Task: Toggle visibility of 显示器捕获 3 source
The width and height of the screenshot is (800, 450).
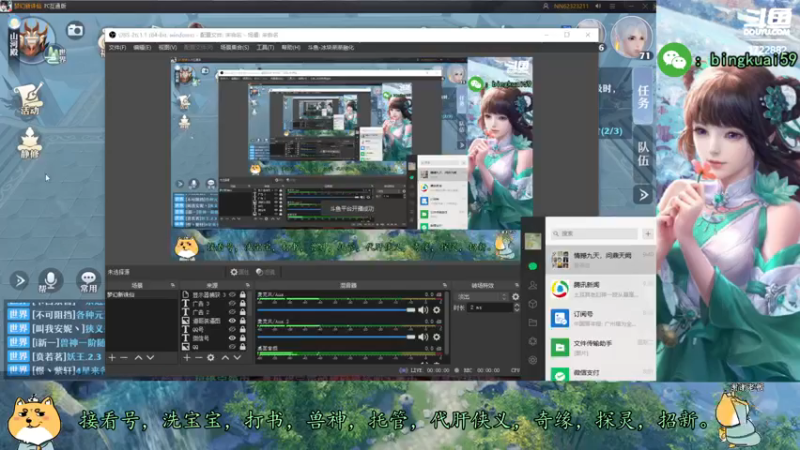Action: point(233,295)
